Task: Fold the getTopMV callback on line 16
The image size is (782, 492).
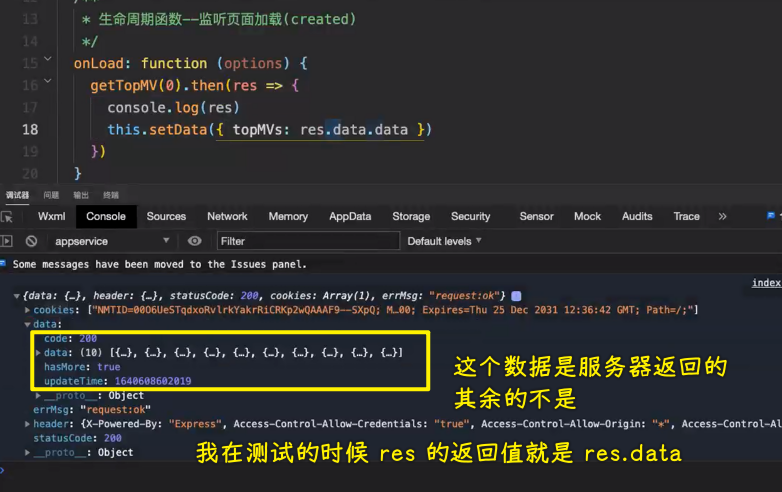Action: click(48, 81)
